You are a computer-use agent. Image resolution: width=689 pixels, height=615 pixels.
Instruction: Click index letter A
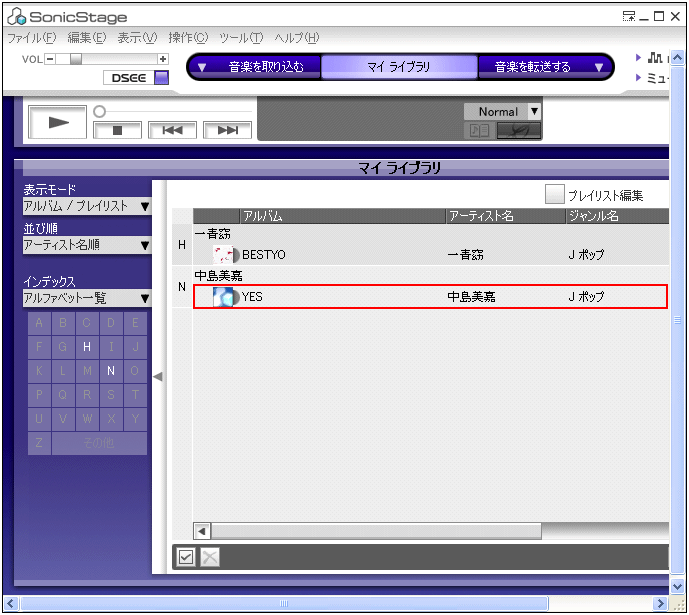tap(39, 323)
